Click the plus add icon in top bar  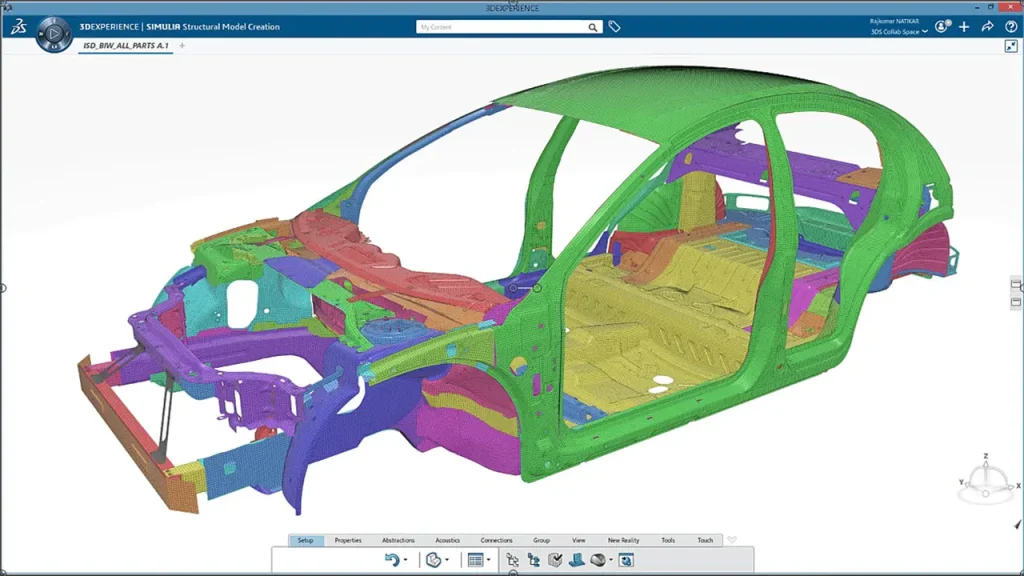point(965,27)
